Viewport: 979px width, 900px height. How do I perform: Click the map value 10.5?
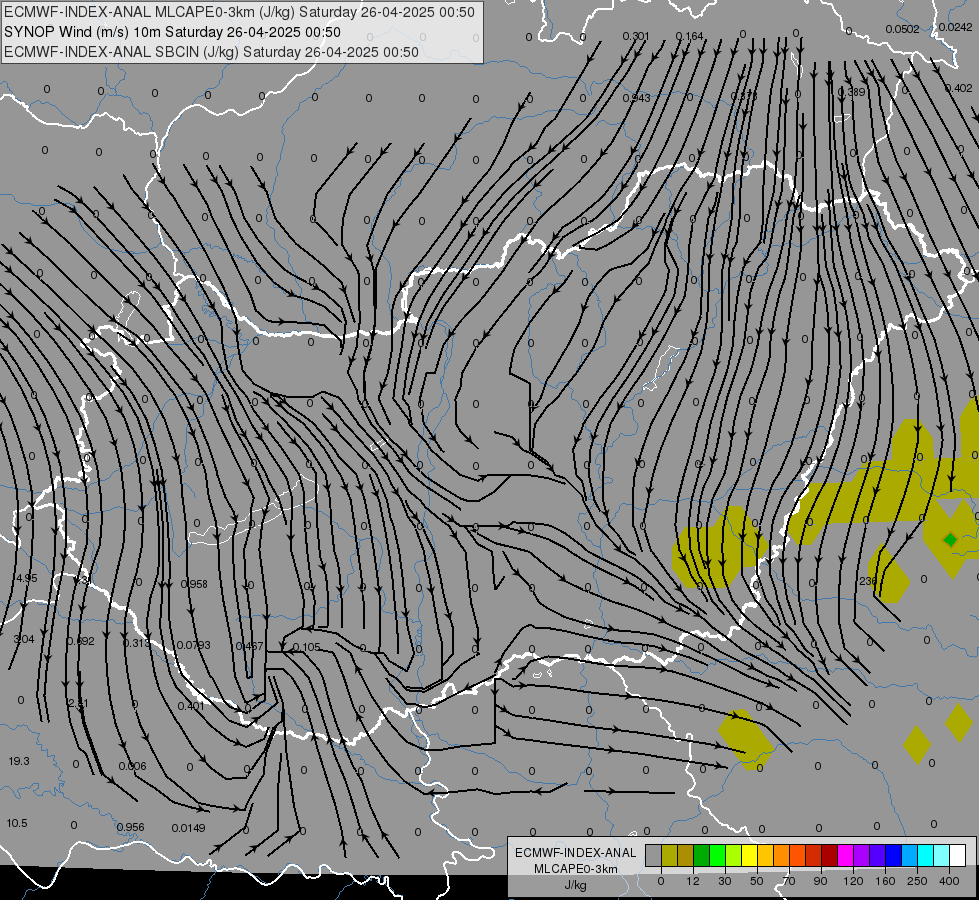[17, 823]
